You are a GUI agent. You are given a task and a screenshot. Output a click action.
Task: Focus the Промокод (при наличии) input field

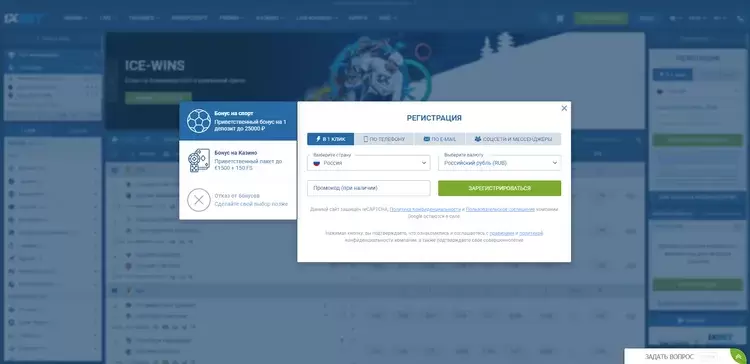pyautogui.click(x=369, y=188)
